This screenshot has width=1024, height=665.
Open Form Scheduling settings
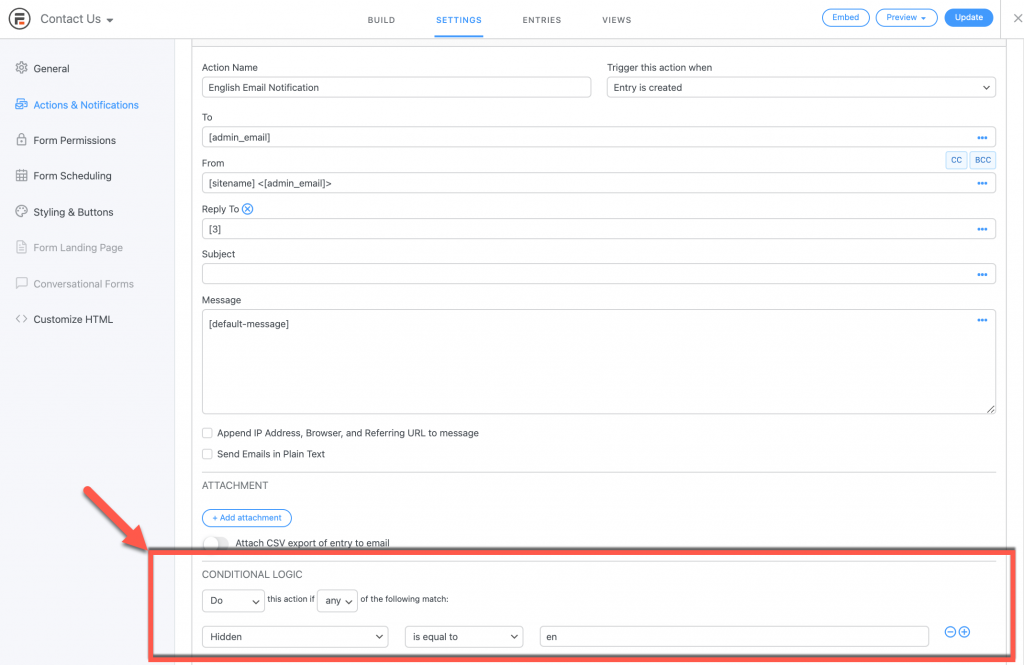pos(72,176)
